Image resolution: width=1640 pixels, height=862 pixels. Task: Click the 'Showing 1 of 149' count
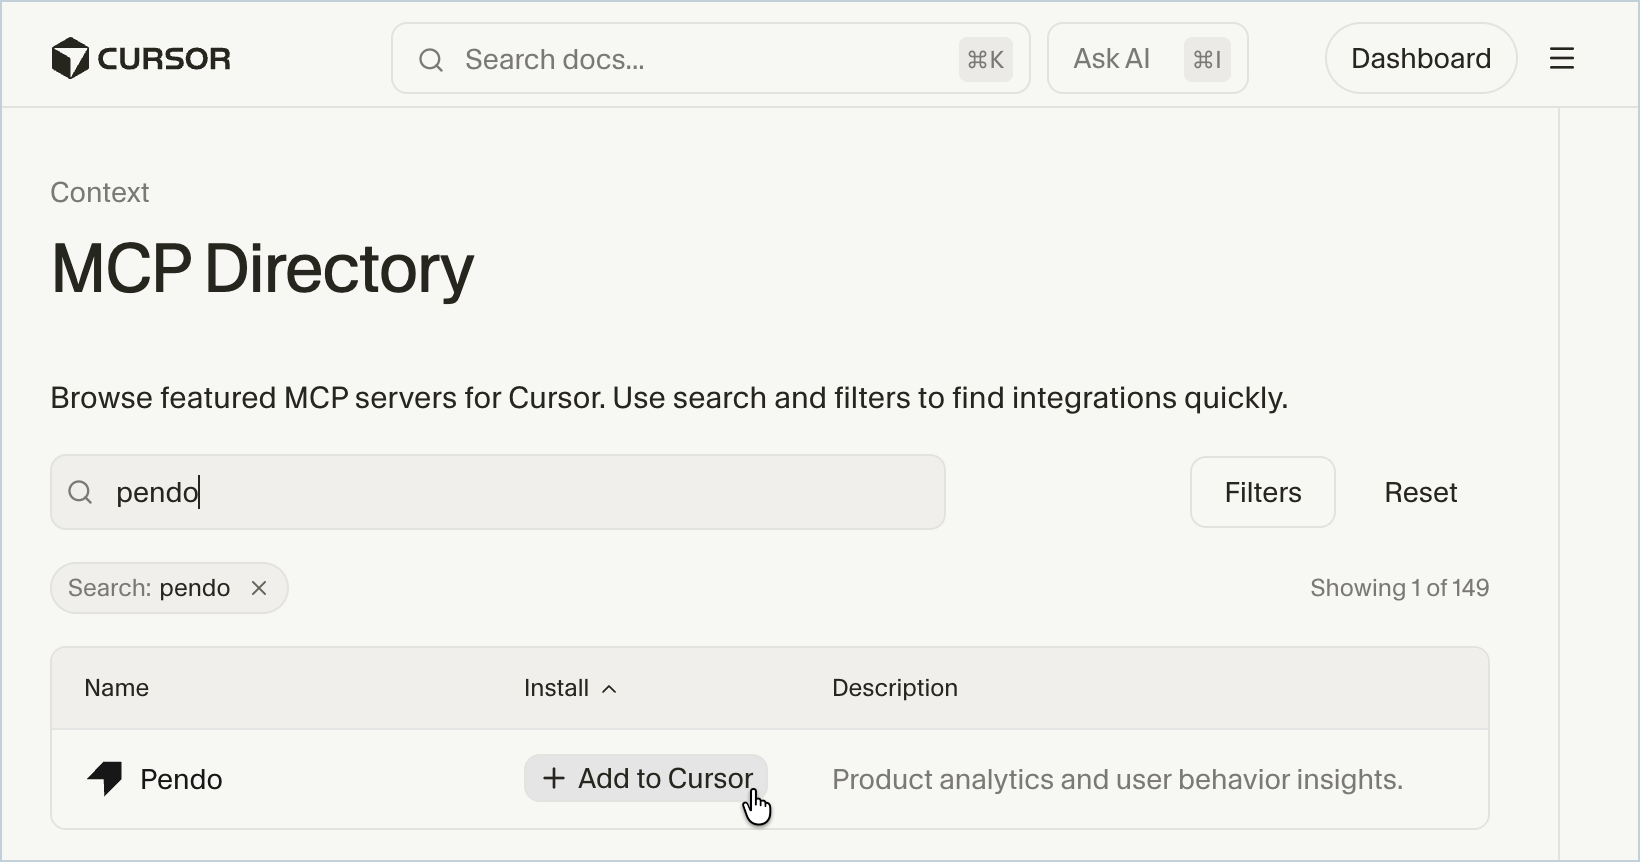[1400, 588]
